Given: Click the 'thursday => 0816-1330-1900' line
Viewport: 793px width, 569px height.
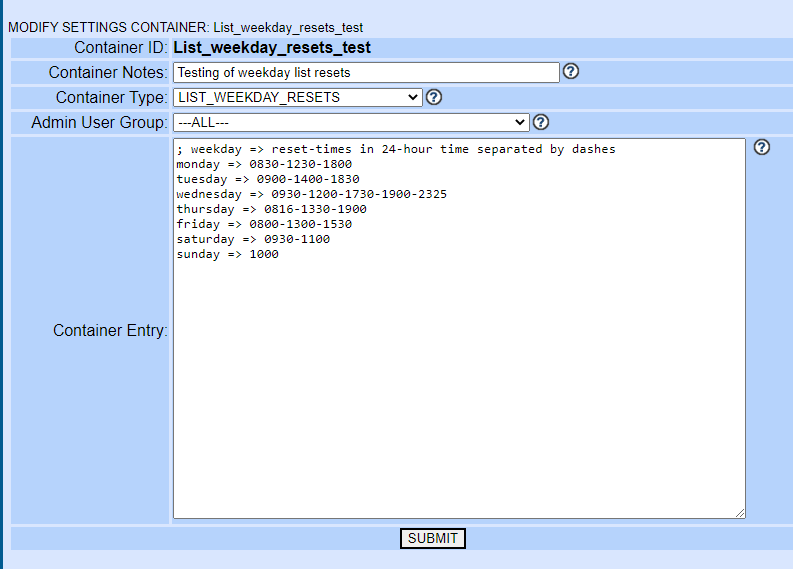Looking at the screenshot, I should coord(272,209).
